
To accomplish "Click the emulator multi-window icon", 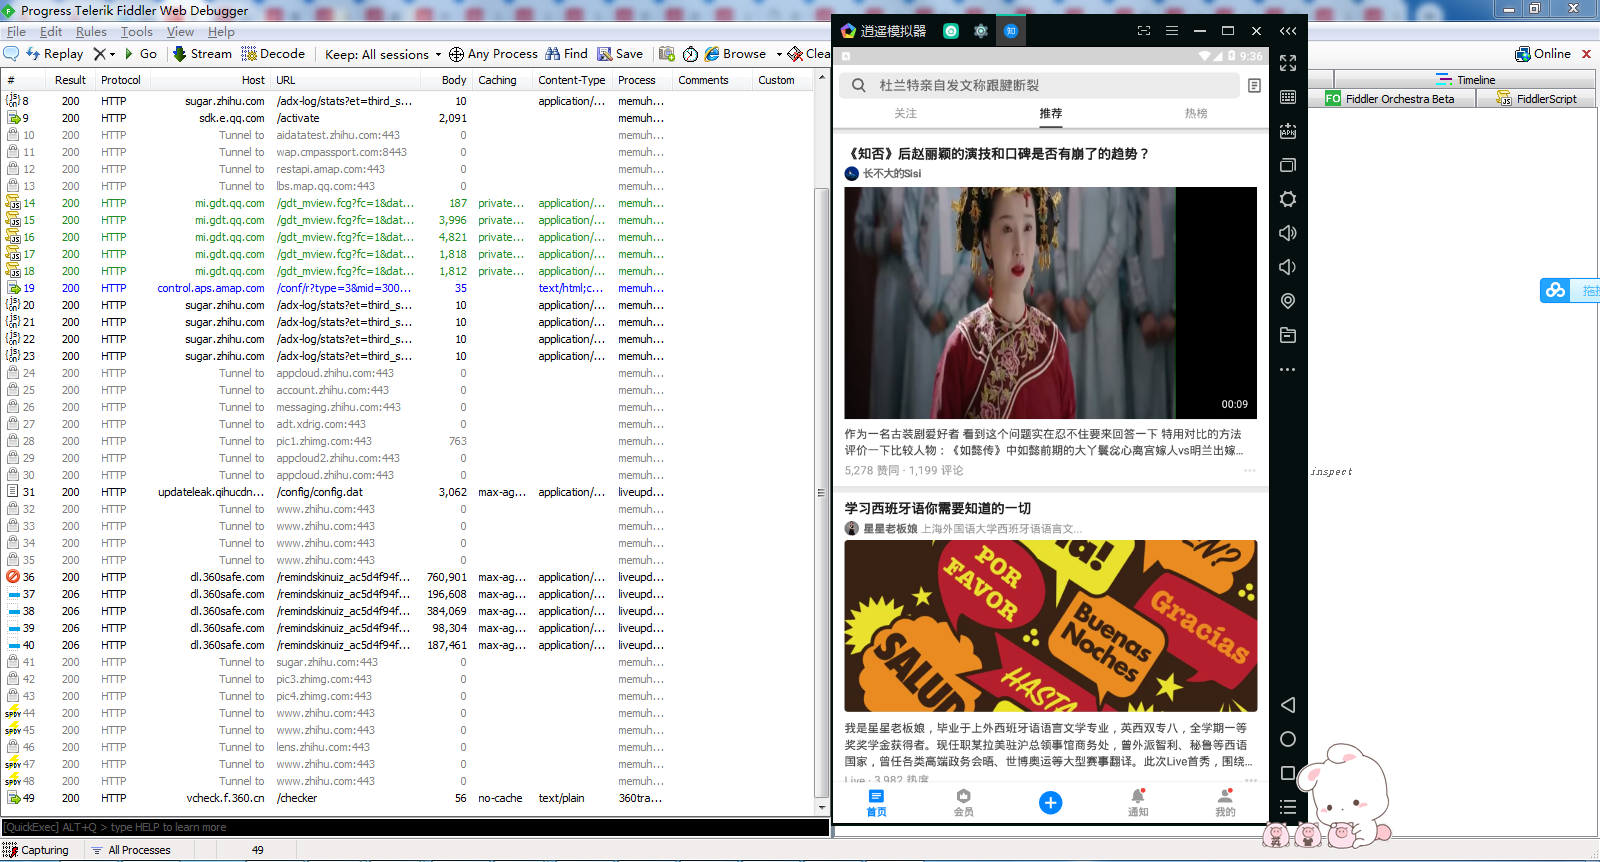I will pos(1288,165).
